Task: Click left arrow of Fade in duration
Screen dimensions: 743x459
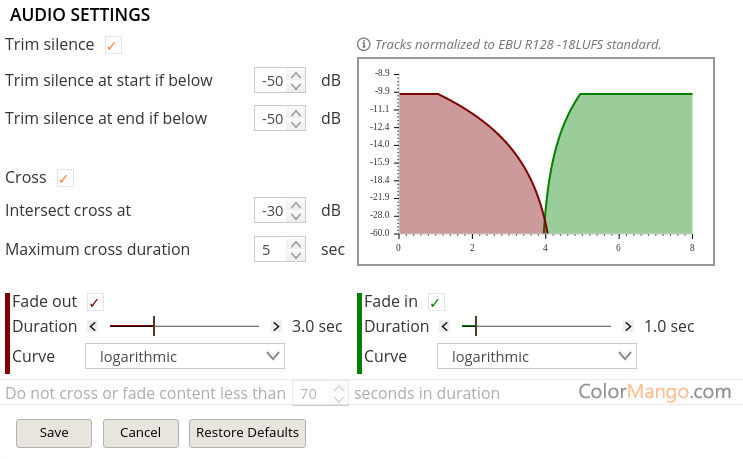Action: point(445,327)
